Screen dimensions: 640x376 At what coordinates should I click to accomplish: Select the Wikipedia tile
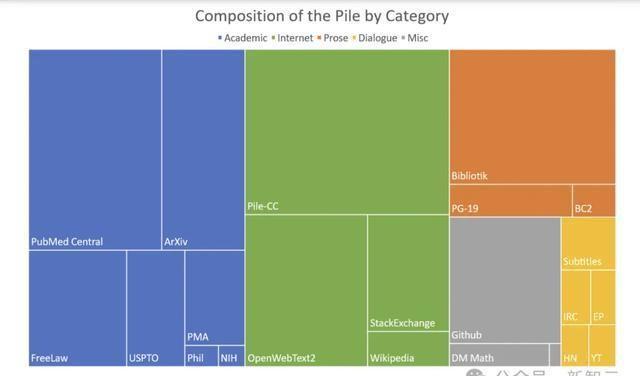click(408, 349)
